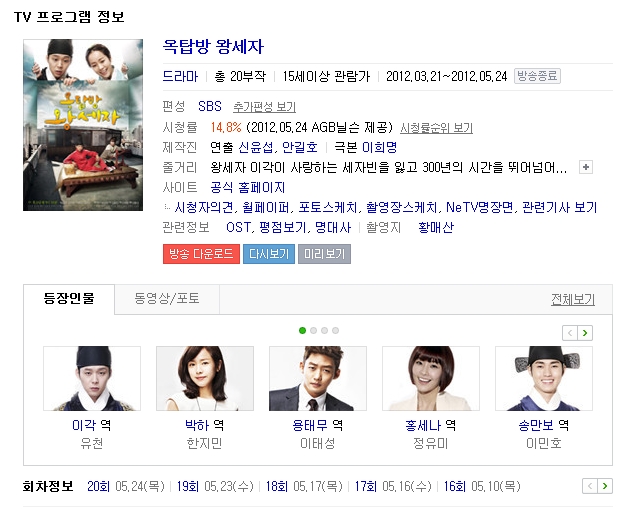
Task: Show previous episode list arrow
Action: [x=590, y=486]
